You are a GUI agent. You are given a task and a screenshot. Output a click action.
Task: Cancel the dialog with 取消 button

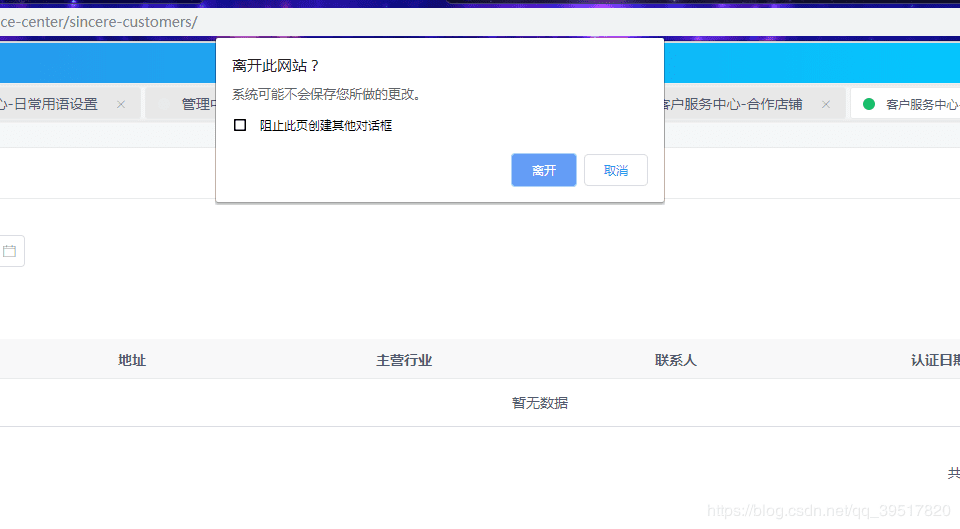click(x=616, y=170)
